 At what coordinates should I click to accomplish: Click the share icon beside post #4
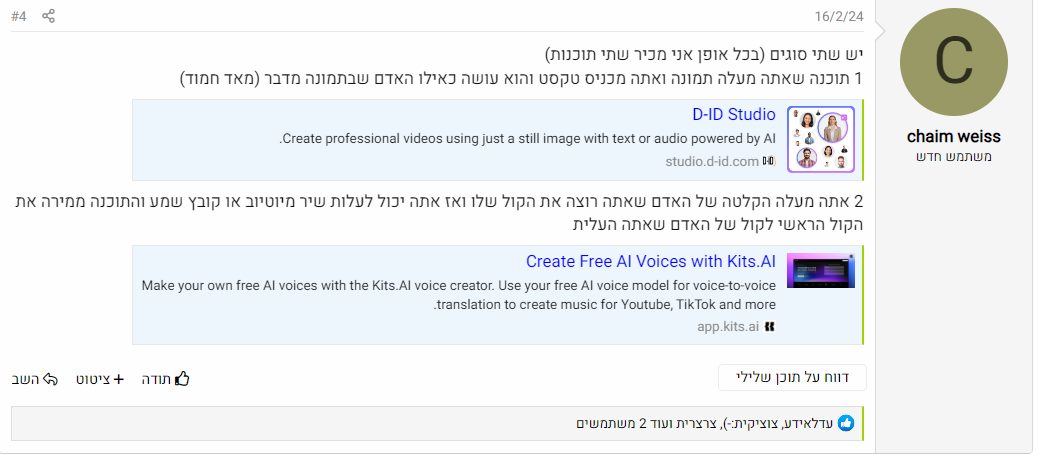click(x=49, y=16)
